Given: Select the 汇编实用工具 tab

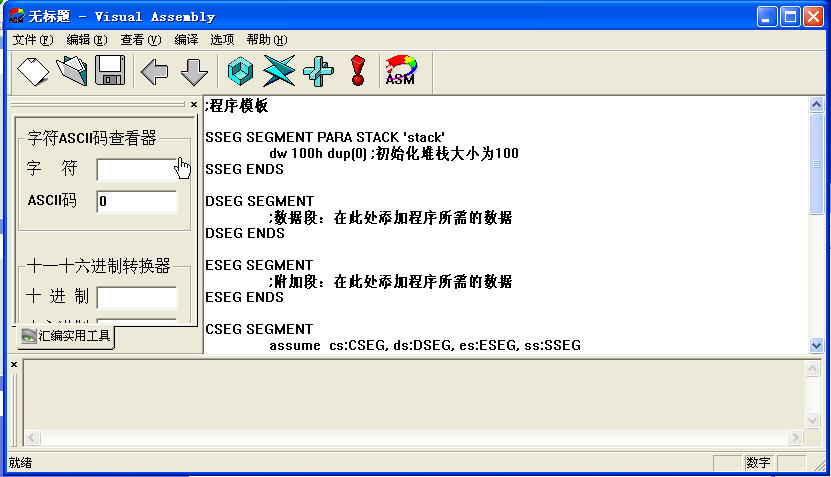Looking at the screenshot, I should coord(66,335).
